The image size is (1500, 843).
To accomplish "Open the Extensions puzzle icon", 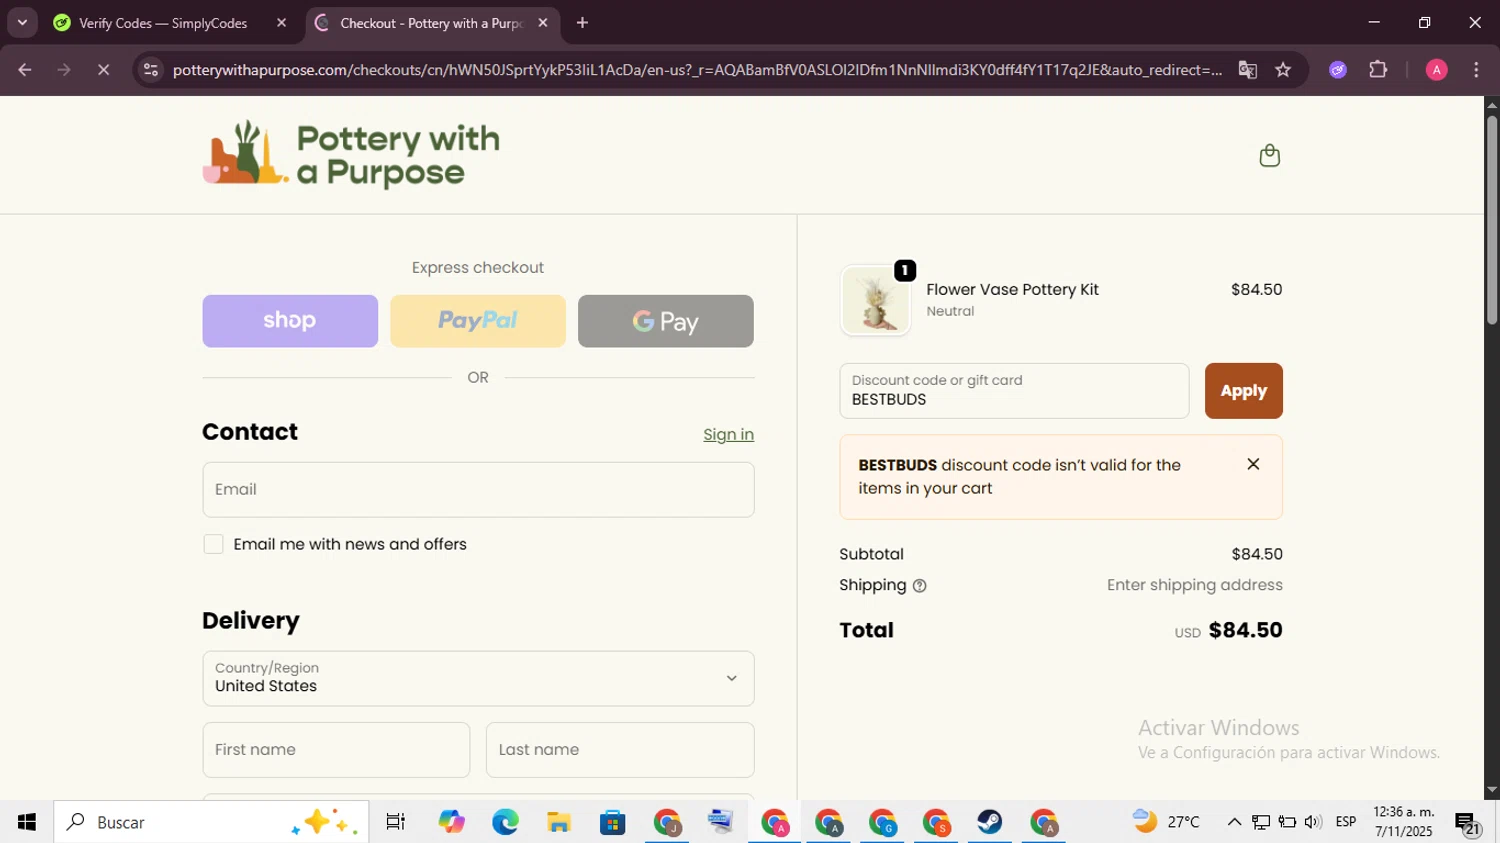I will [1378, 70].
